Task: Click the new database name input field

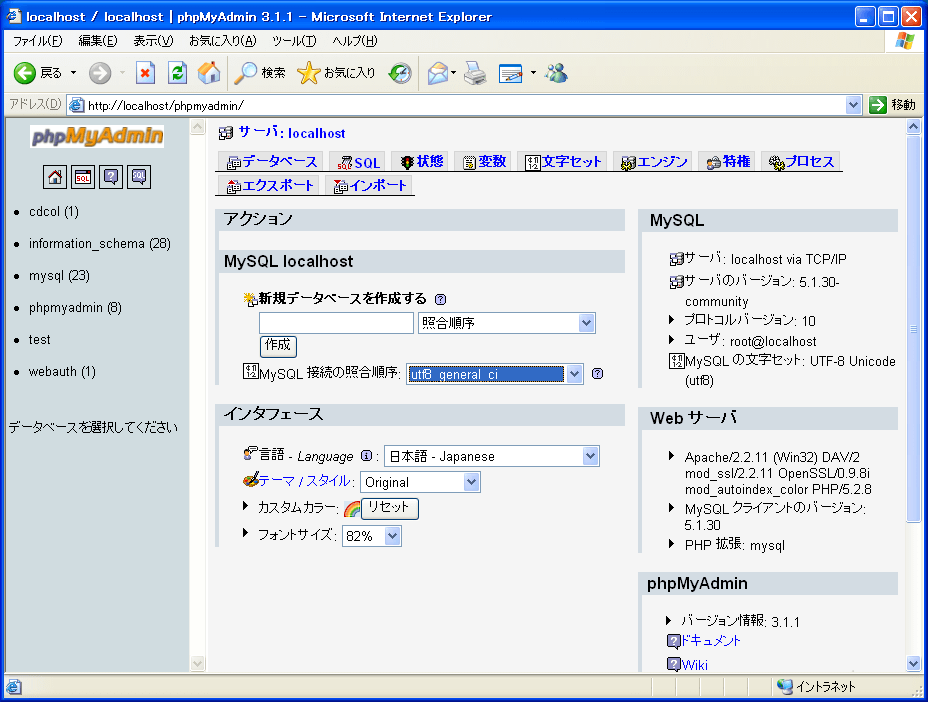Action: [336, 323]
